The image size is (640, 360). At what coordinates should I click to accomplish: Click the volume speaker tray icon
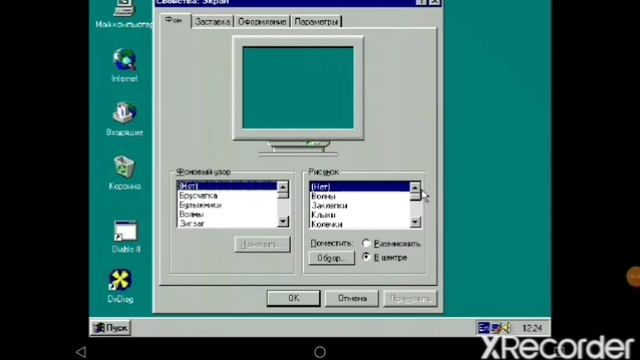click(507, 327)
